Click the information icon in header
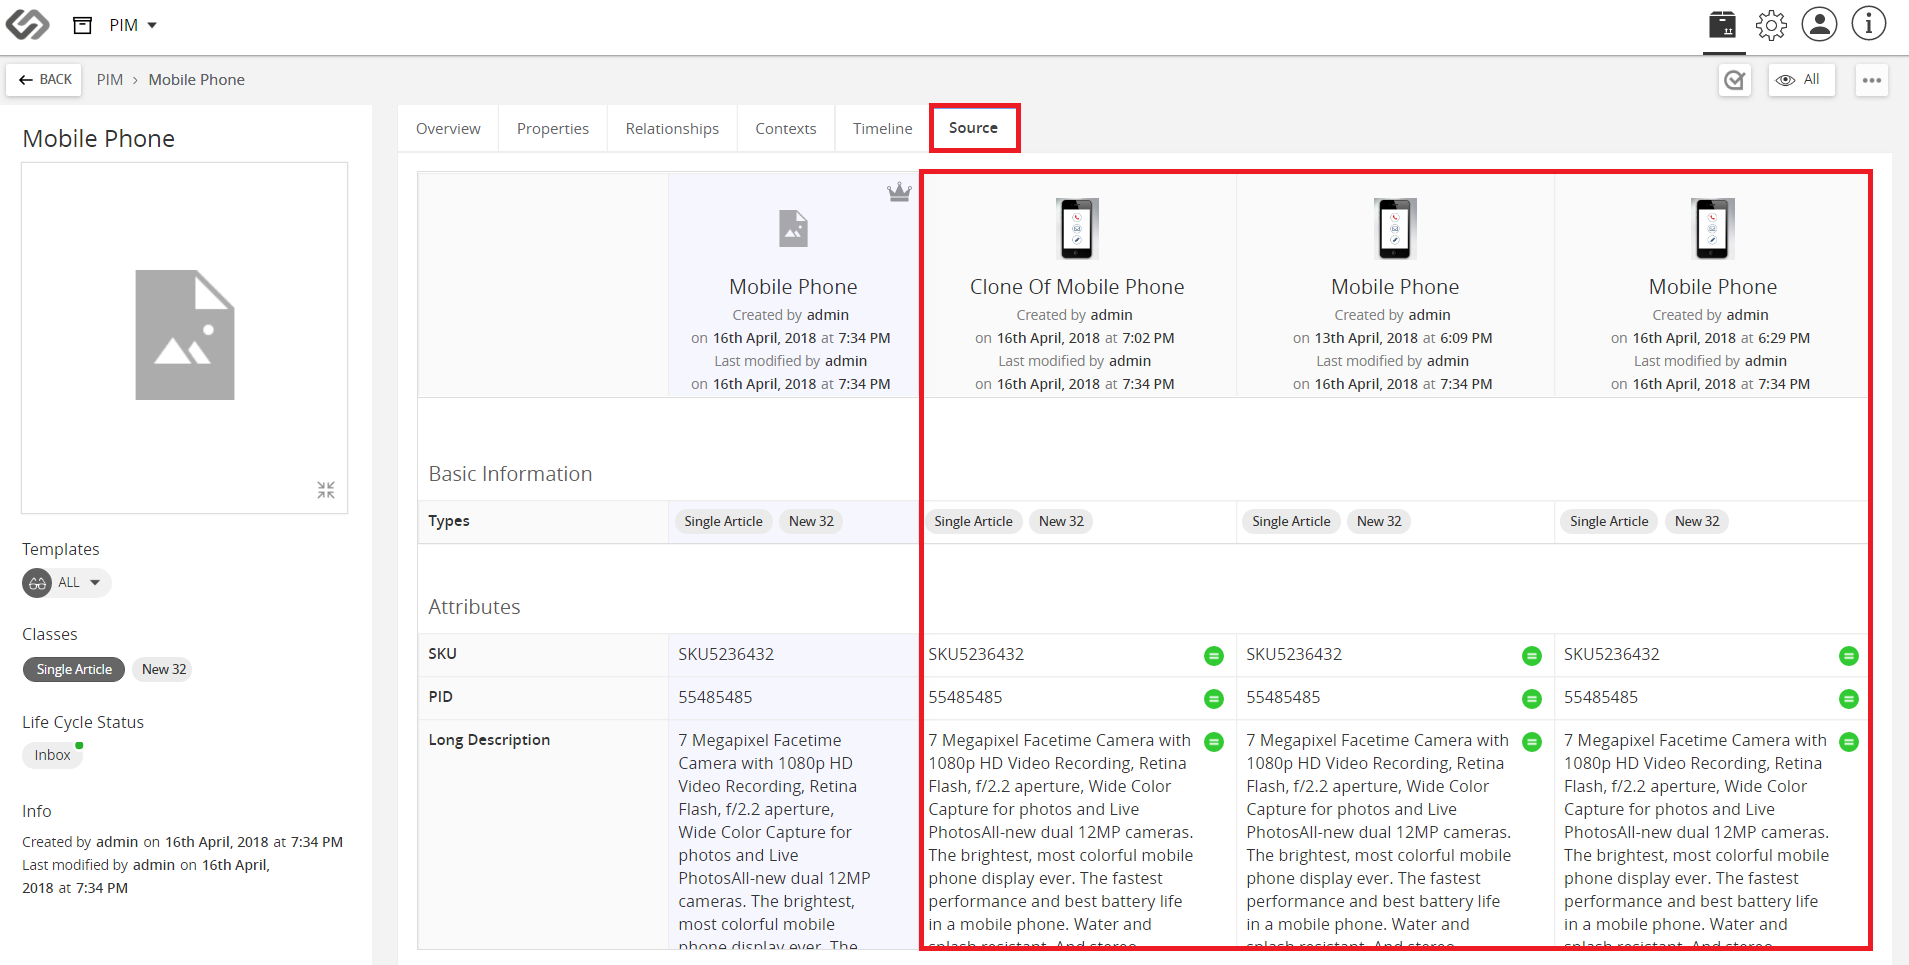The image size is (1909, 965). [1868, 24]
